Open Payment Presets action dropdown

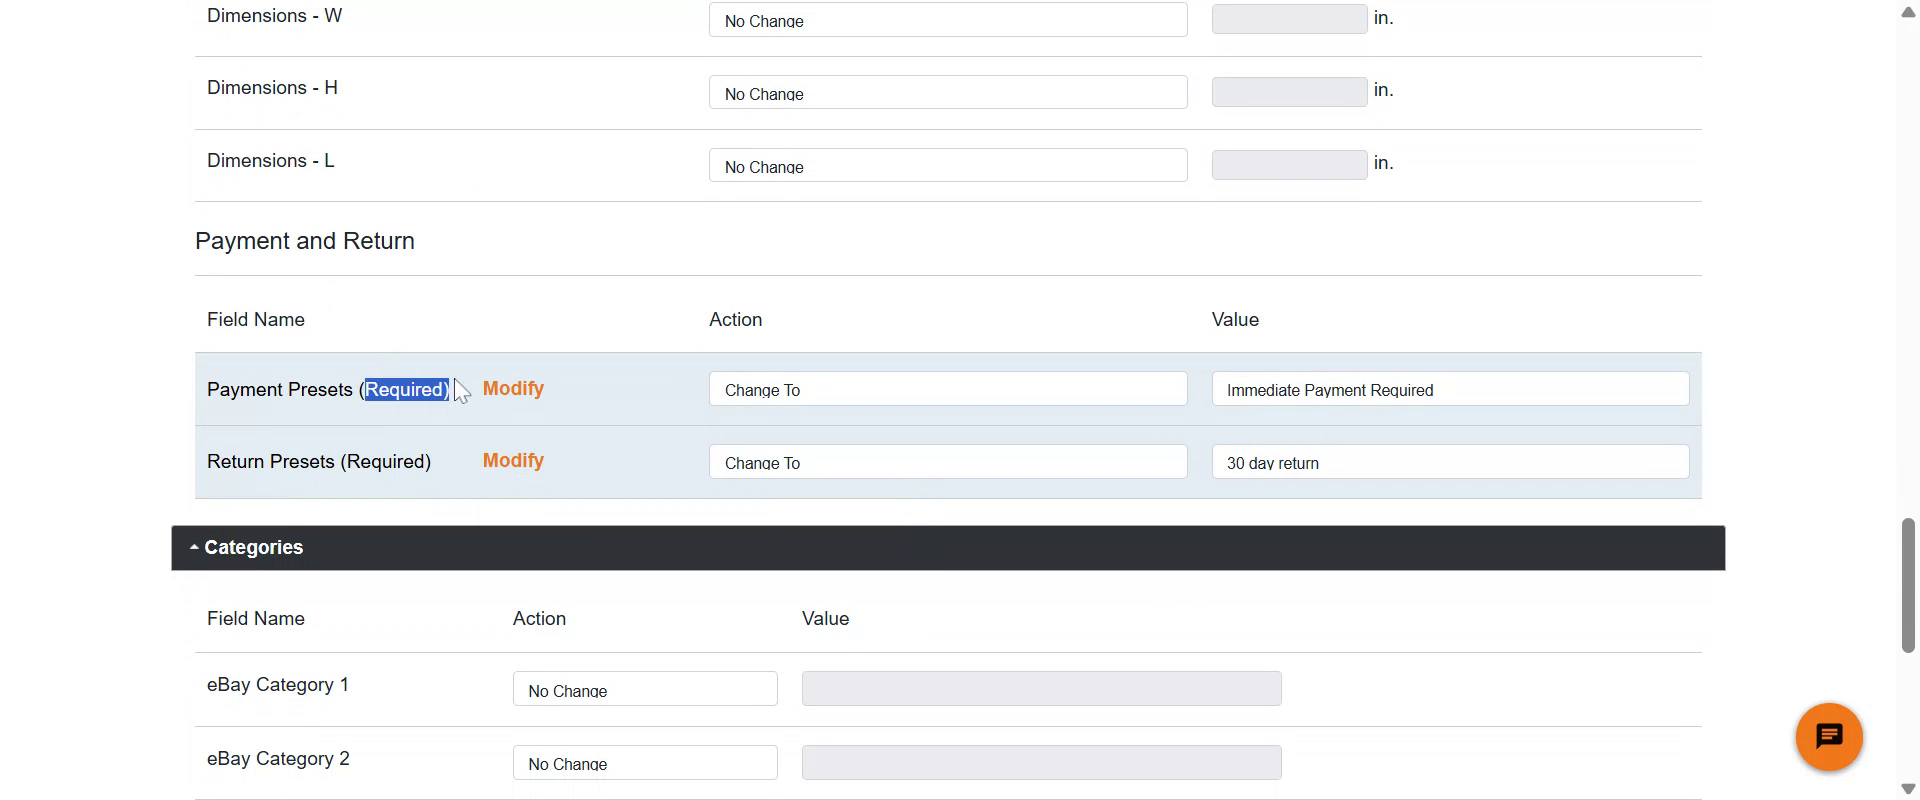[948, 389]
